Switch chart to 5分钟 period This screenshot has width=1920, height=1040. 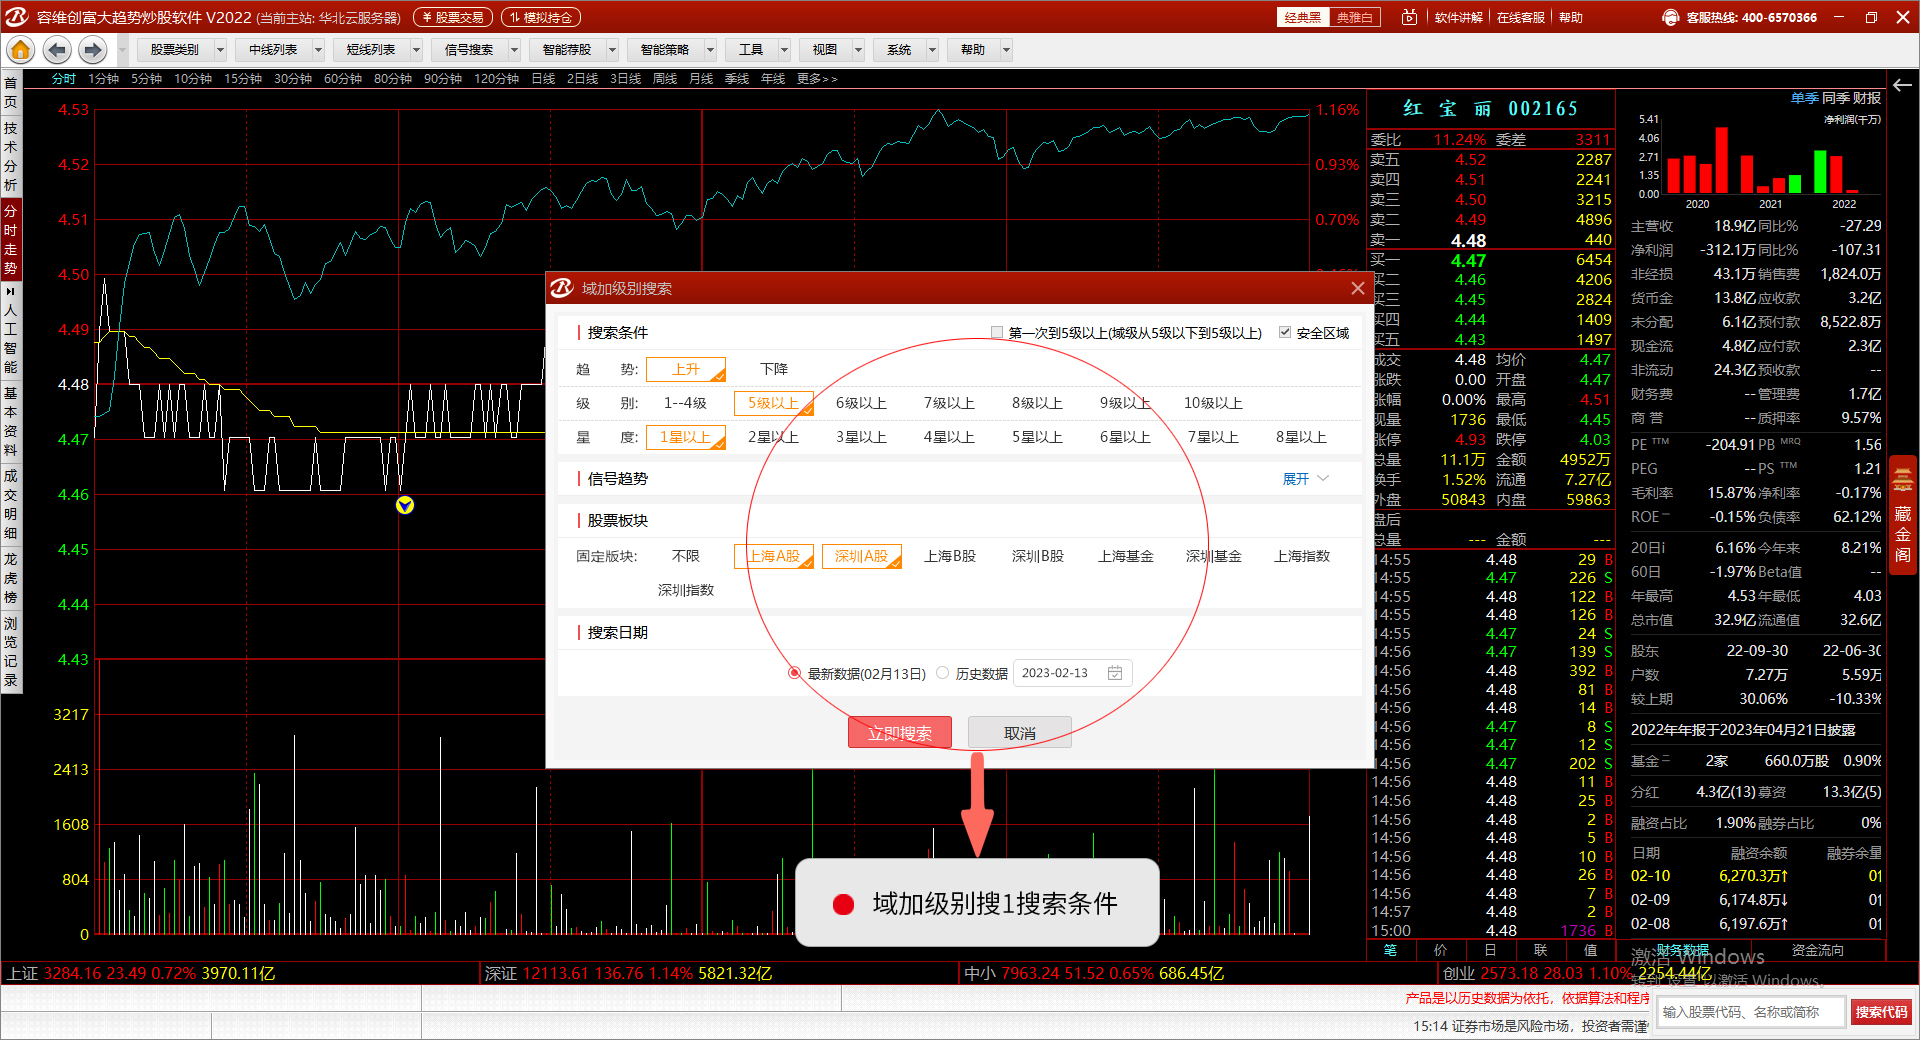pyautogui.click(x=146, y=79)
